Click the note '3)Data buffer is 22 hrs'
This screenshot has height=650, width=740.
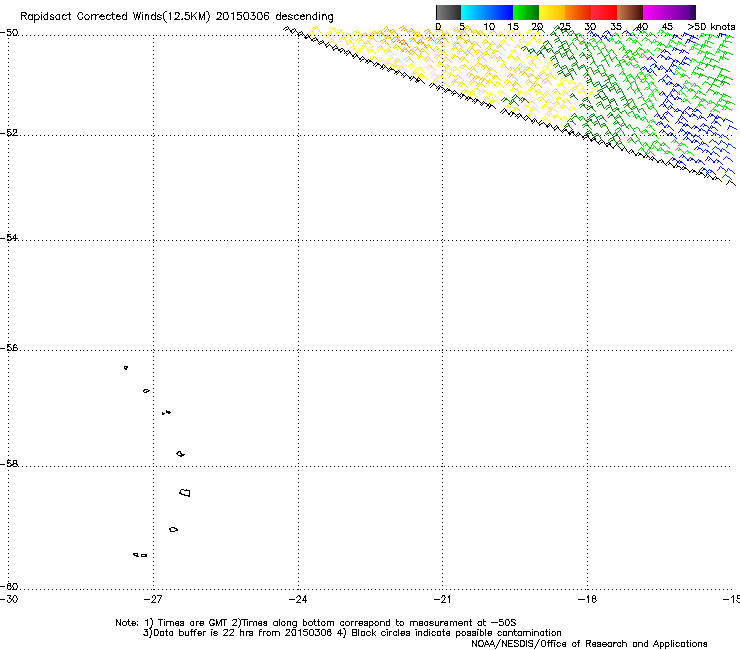238,633
